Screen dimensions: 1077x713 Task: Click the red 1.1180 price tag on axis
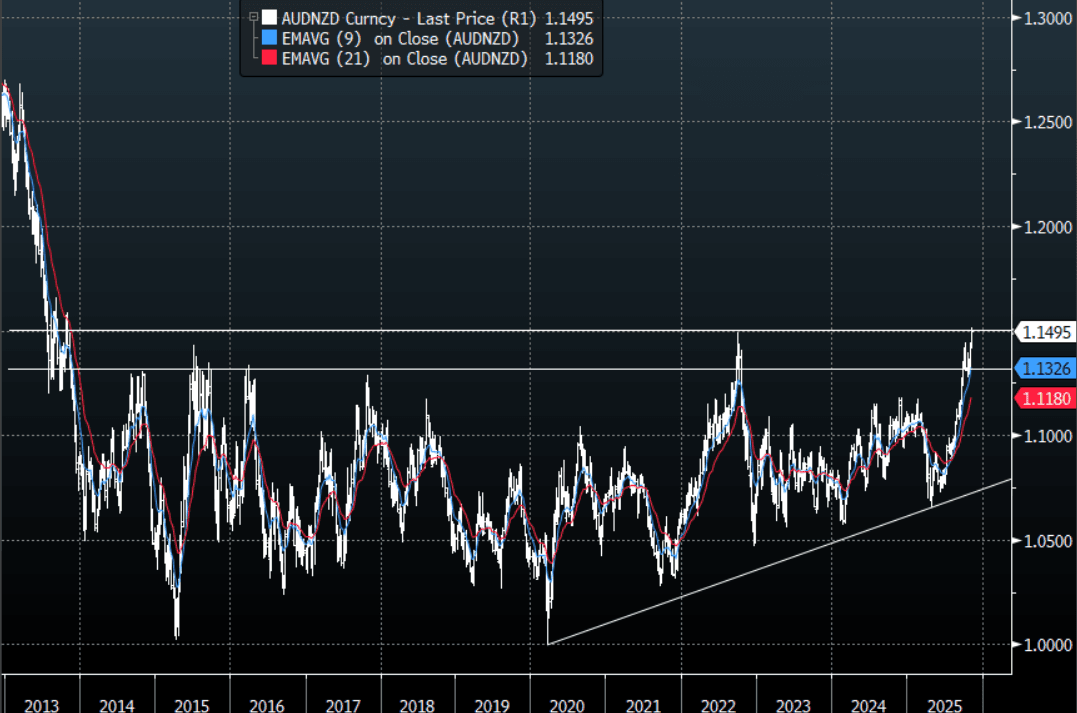(1044, 399)
